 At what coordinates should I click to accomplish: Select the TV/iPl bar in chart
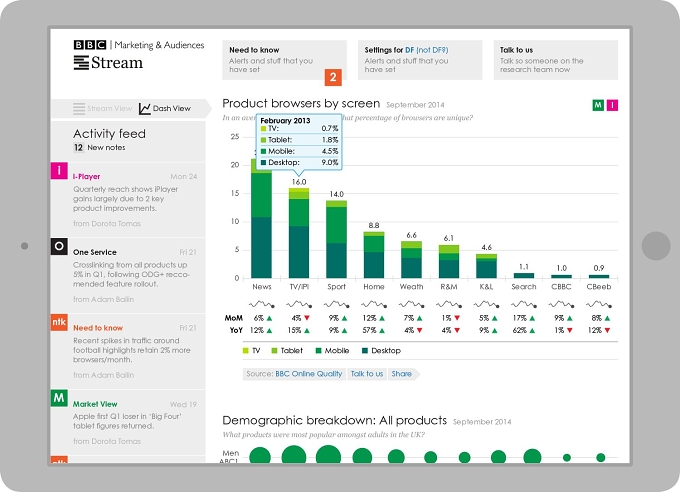(x=299, y=233)
